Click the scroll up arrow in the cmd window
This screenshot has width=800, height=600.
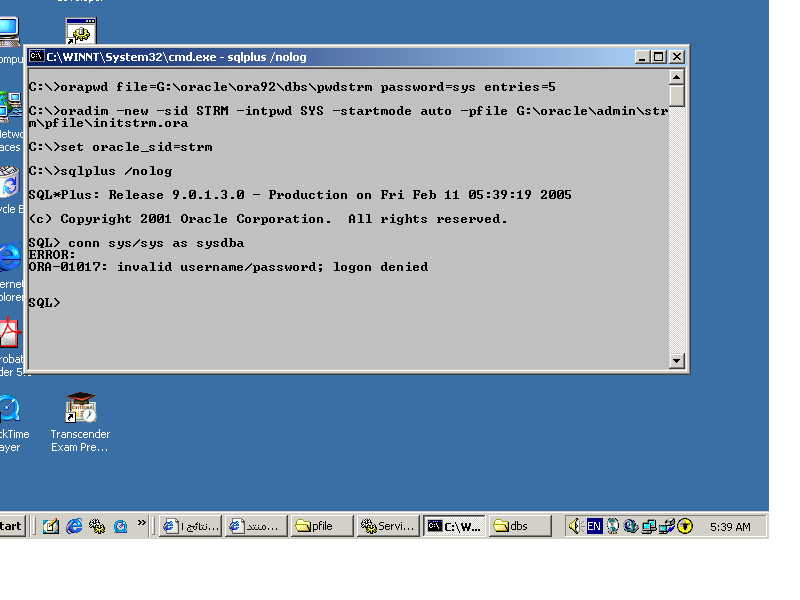coord(677,77)
